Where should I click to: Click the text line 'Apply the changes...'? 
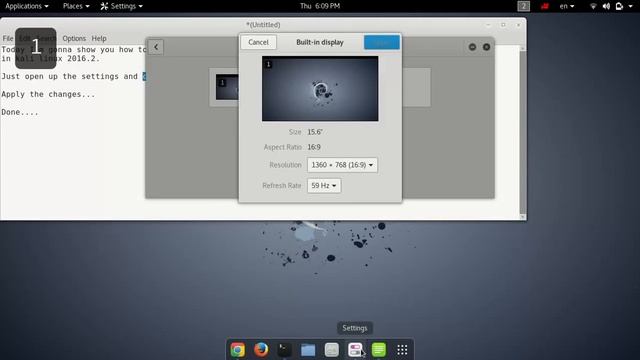coord(48,94)
